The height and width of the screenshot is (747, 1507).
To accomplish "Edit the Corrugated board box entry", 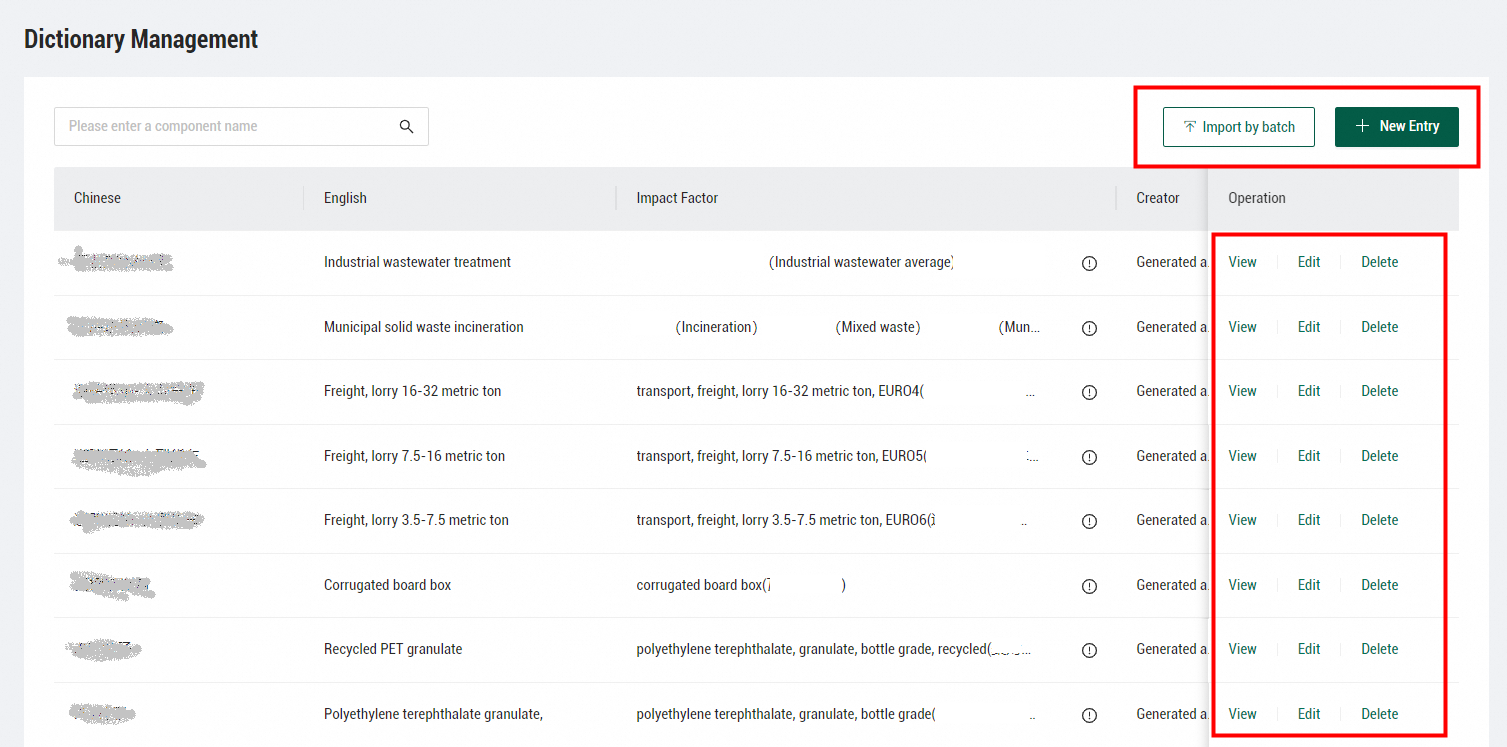I will 1309,585.
